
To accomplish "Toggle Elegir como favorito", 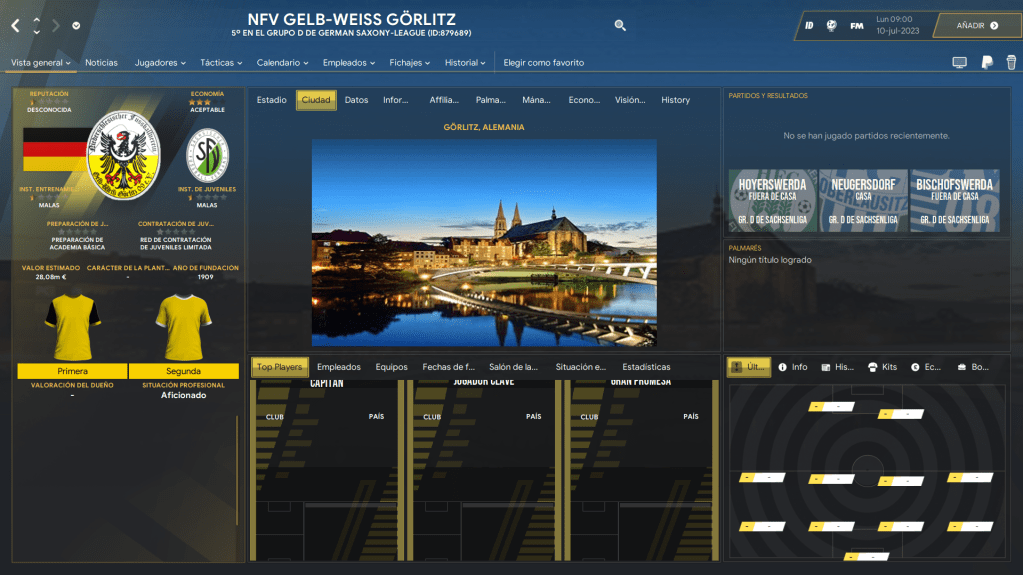I will pos(543,63).
